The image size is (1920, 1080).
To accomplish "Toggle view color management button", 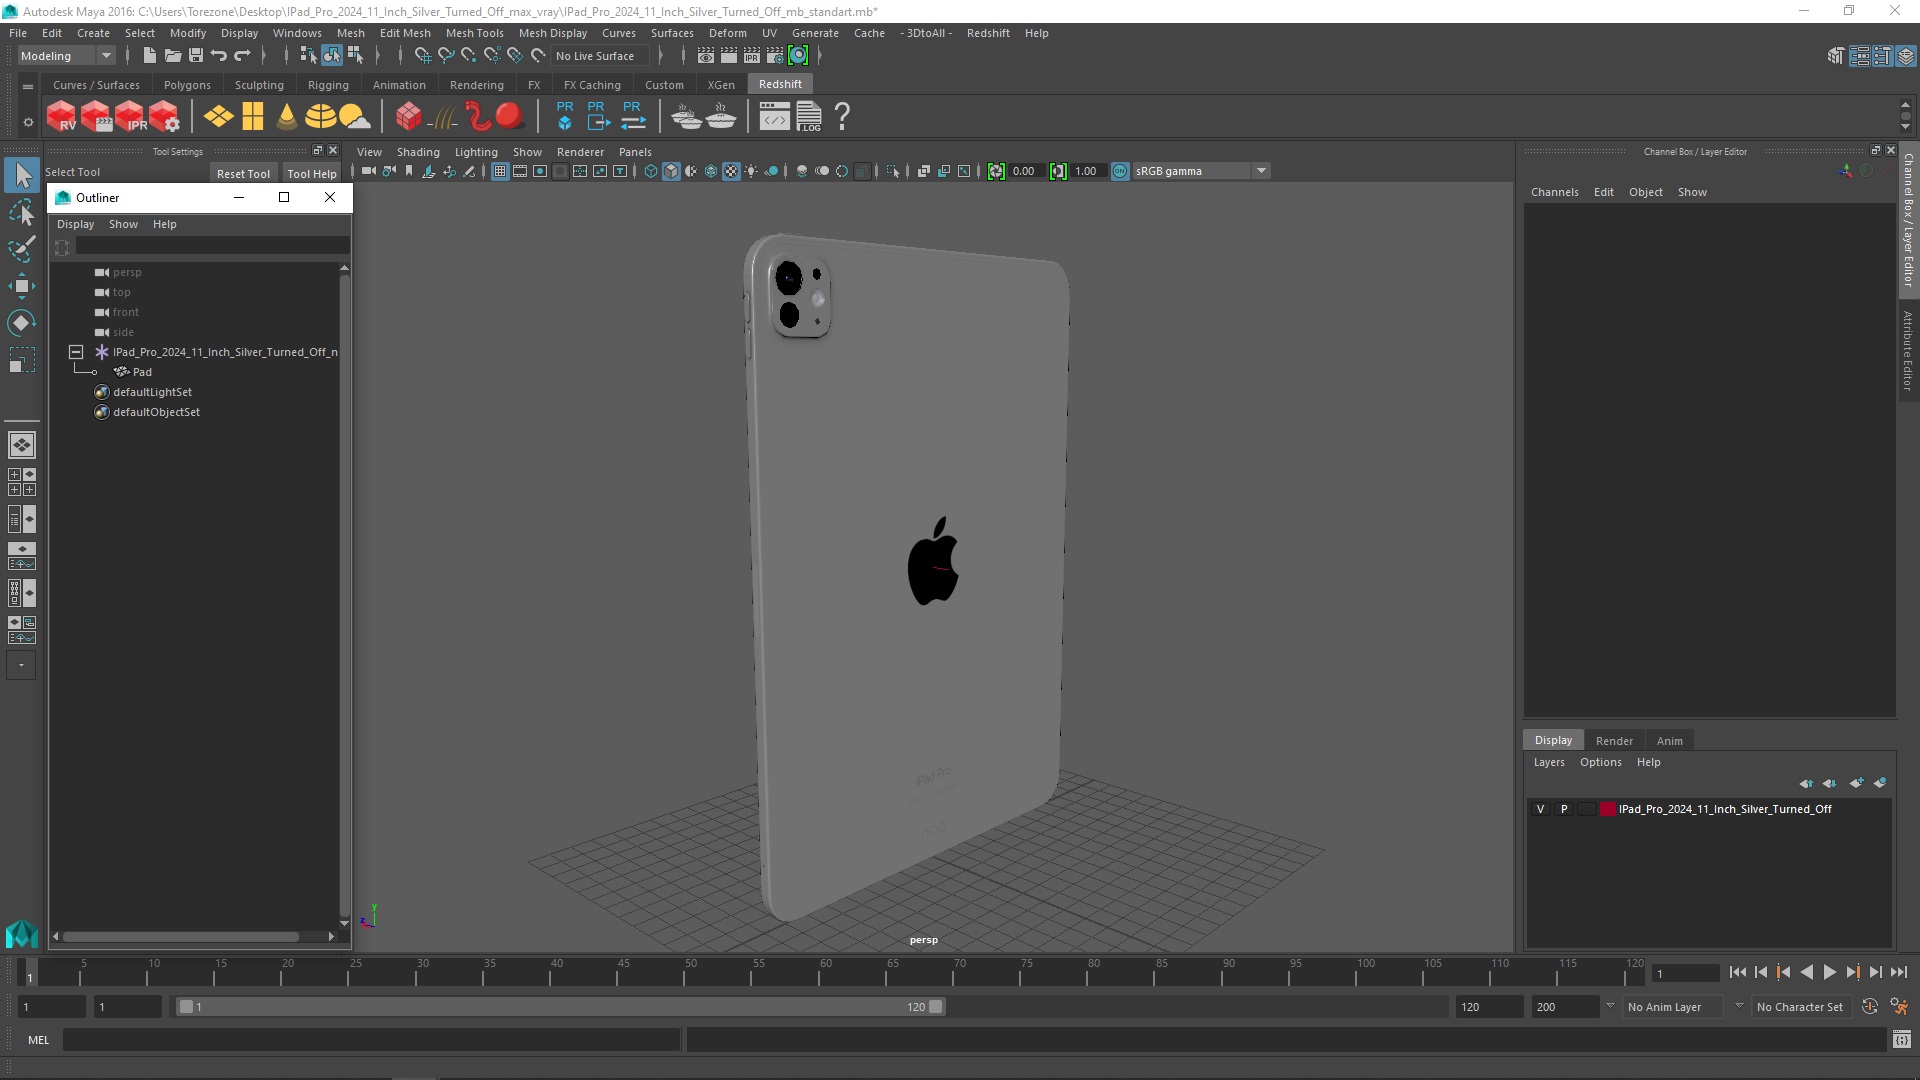I will point(1120,171).
